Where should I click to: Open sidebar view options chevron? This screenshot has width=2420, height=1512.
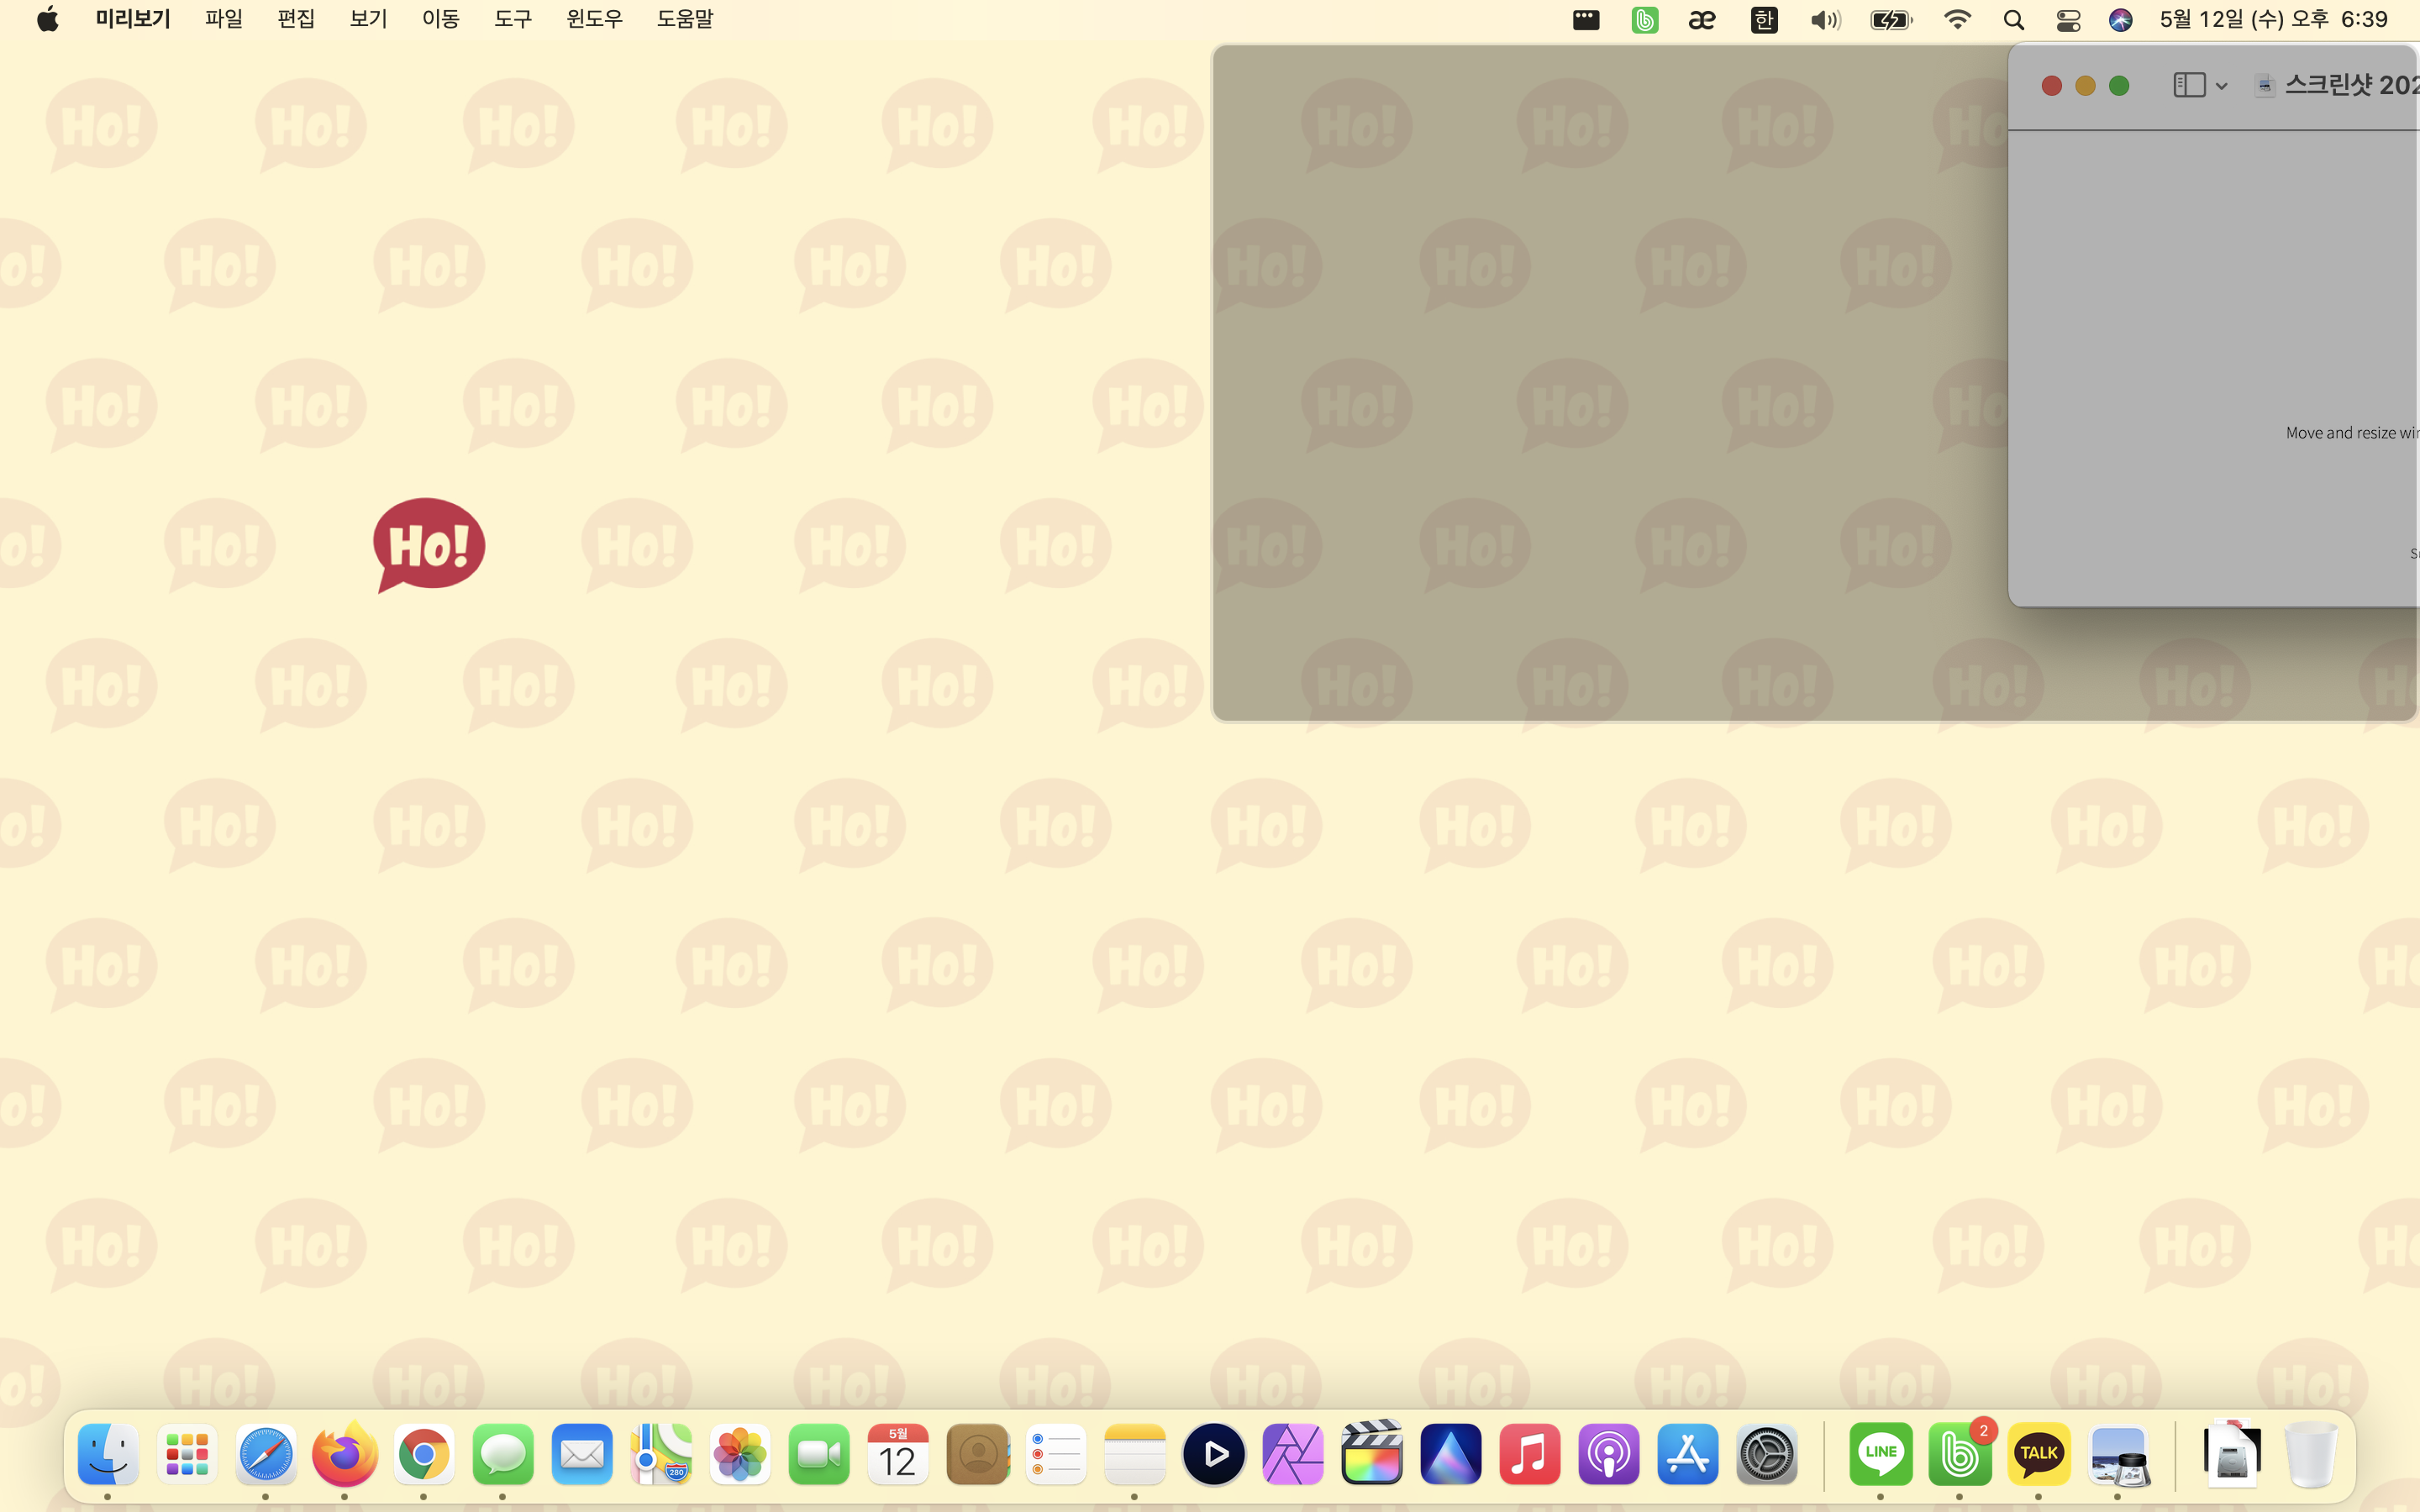2221,86
